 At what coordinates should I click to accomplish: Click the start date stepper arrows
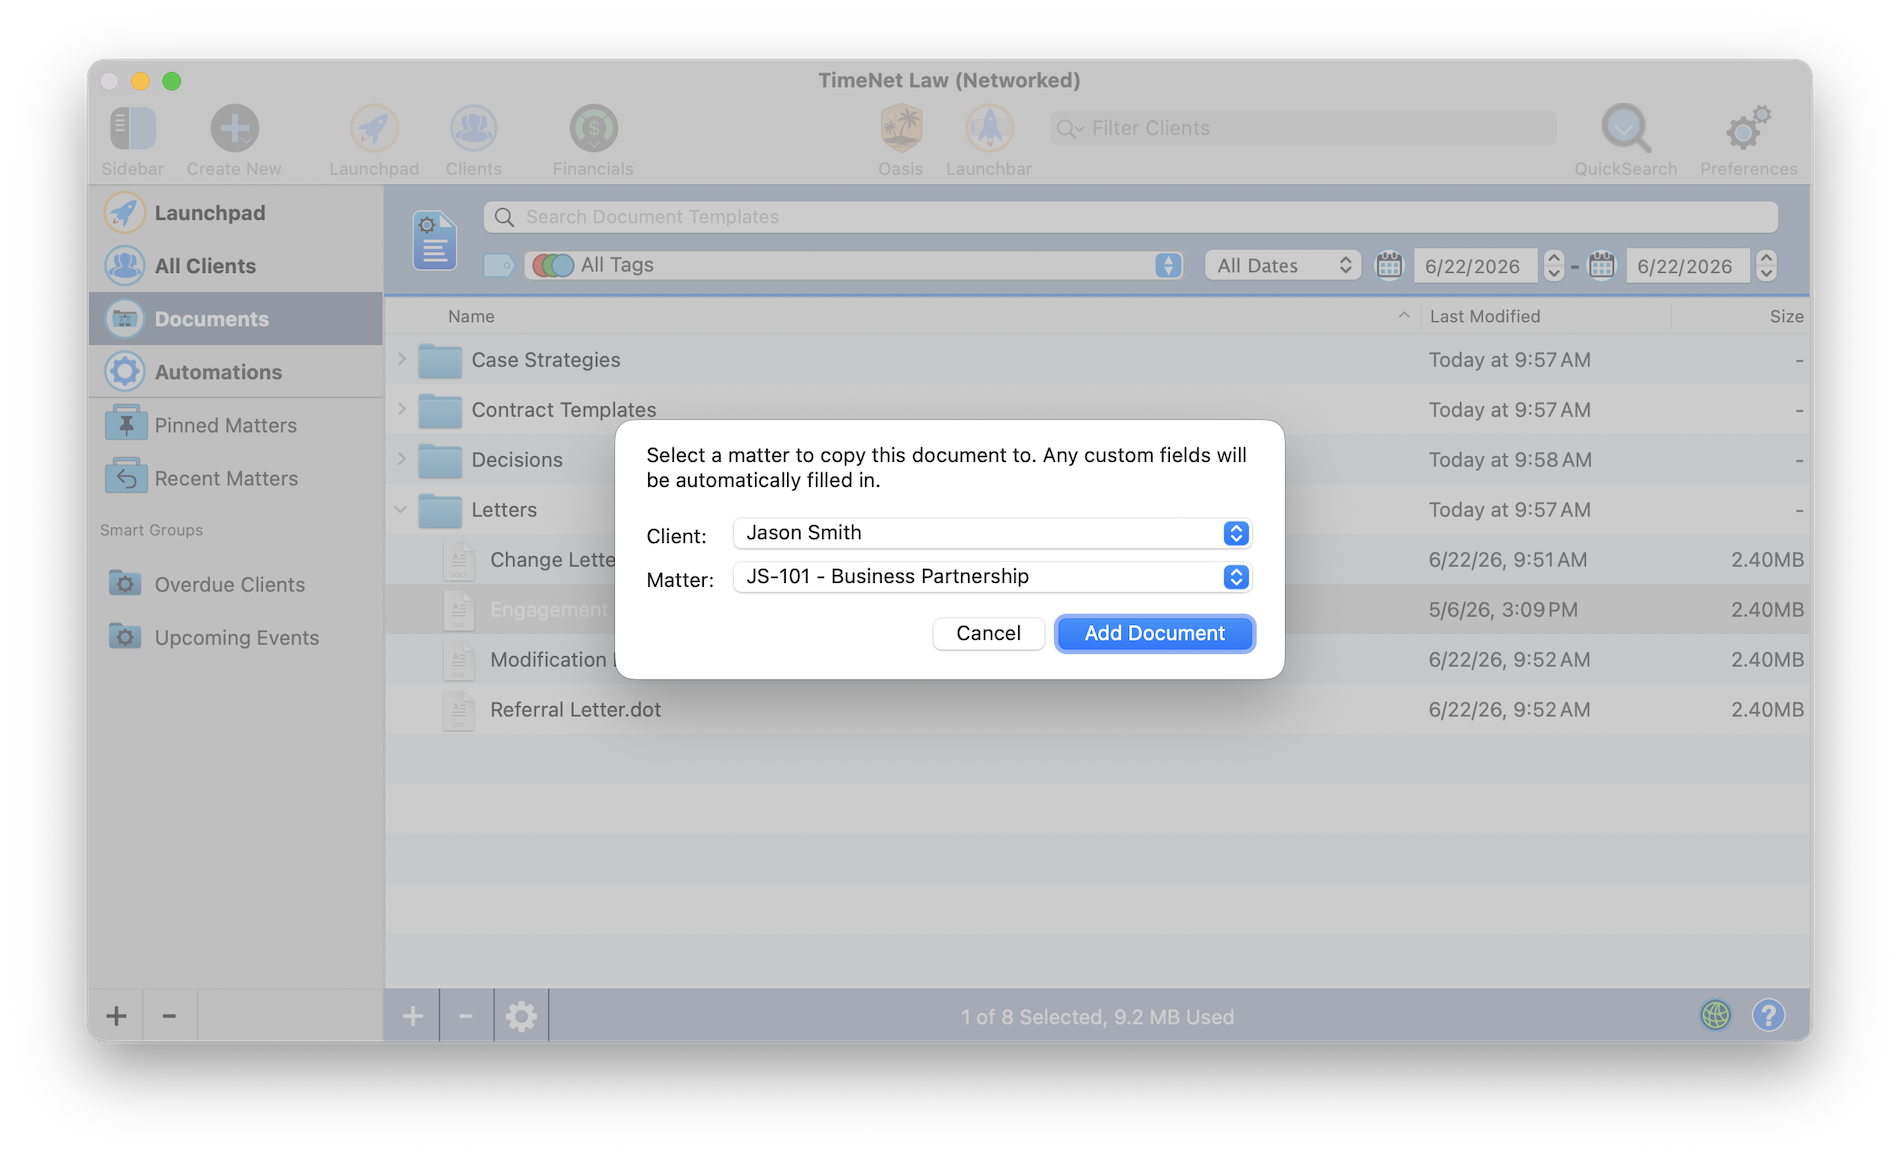click(1553, 266)
